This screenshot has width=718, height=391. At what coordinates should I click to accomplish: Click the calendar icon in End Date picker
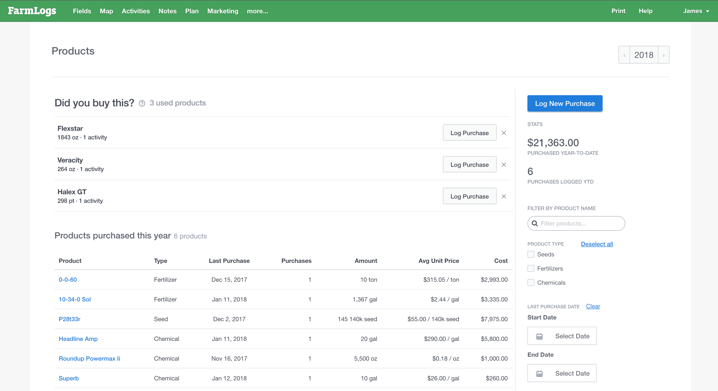tap(539, 374)
